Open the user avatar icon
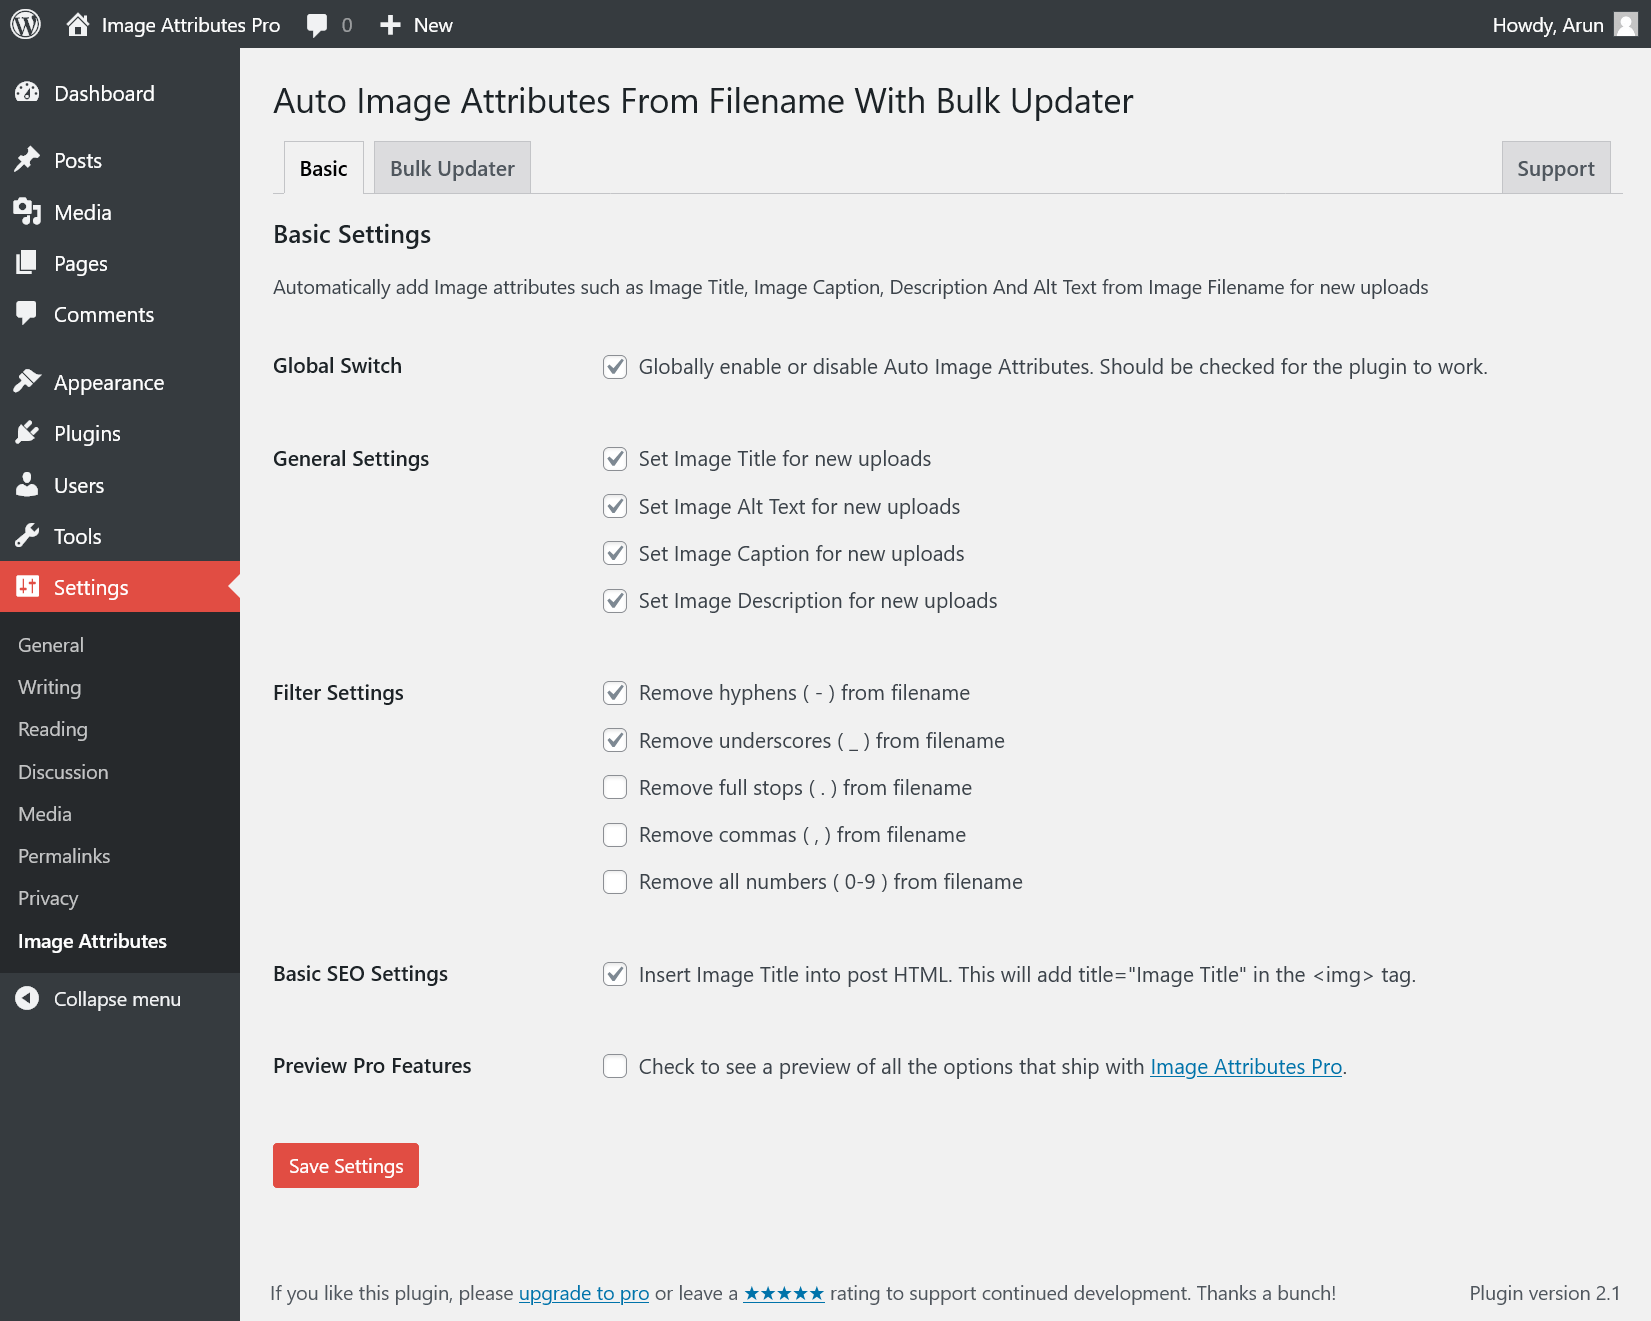 click(x=1627, y=24)
